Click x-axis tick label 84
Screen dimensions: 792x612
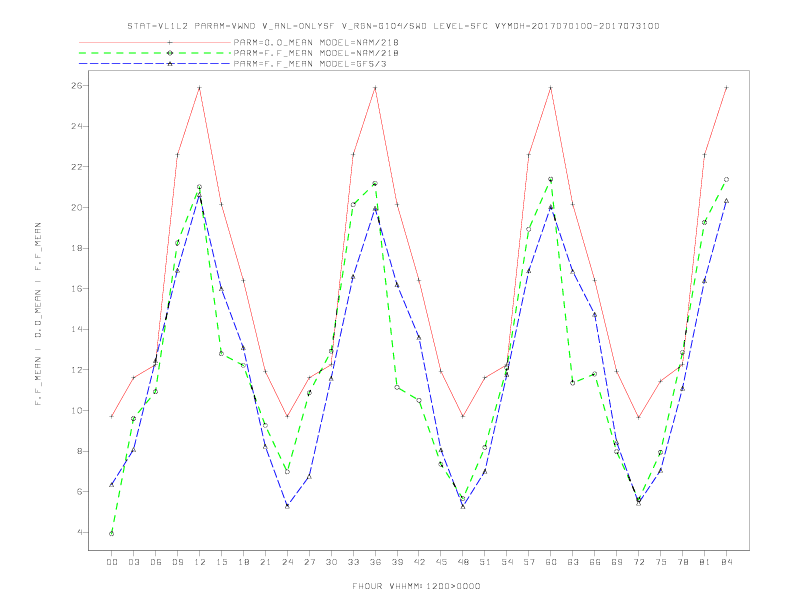click(x=726, y=562)
